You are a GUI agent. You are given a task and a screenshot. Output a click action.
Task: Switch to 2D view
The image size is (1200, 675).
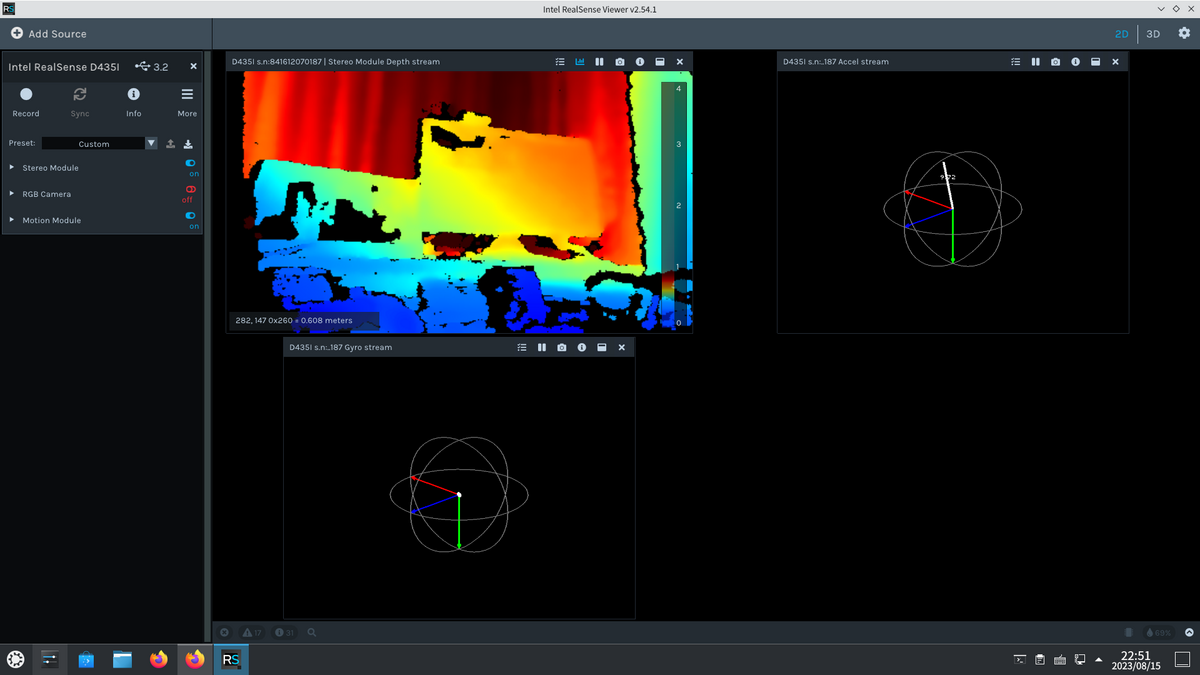coord(1122,34)
